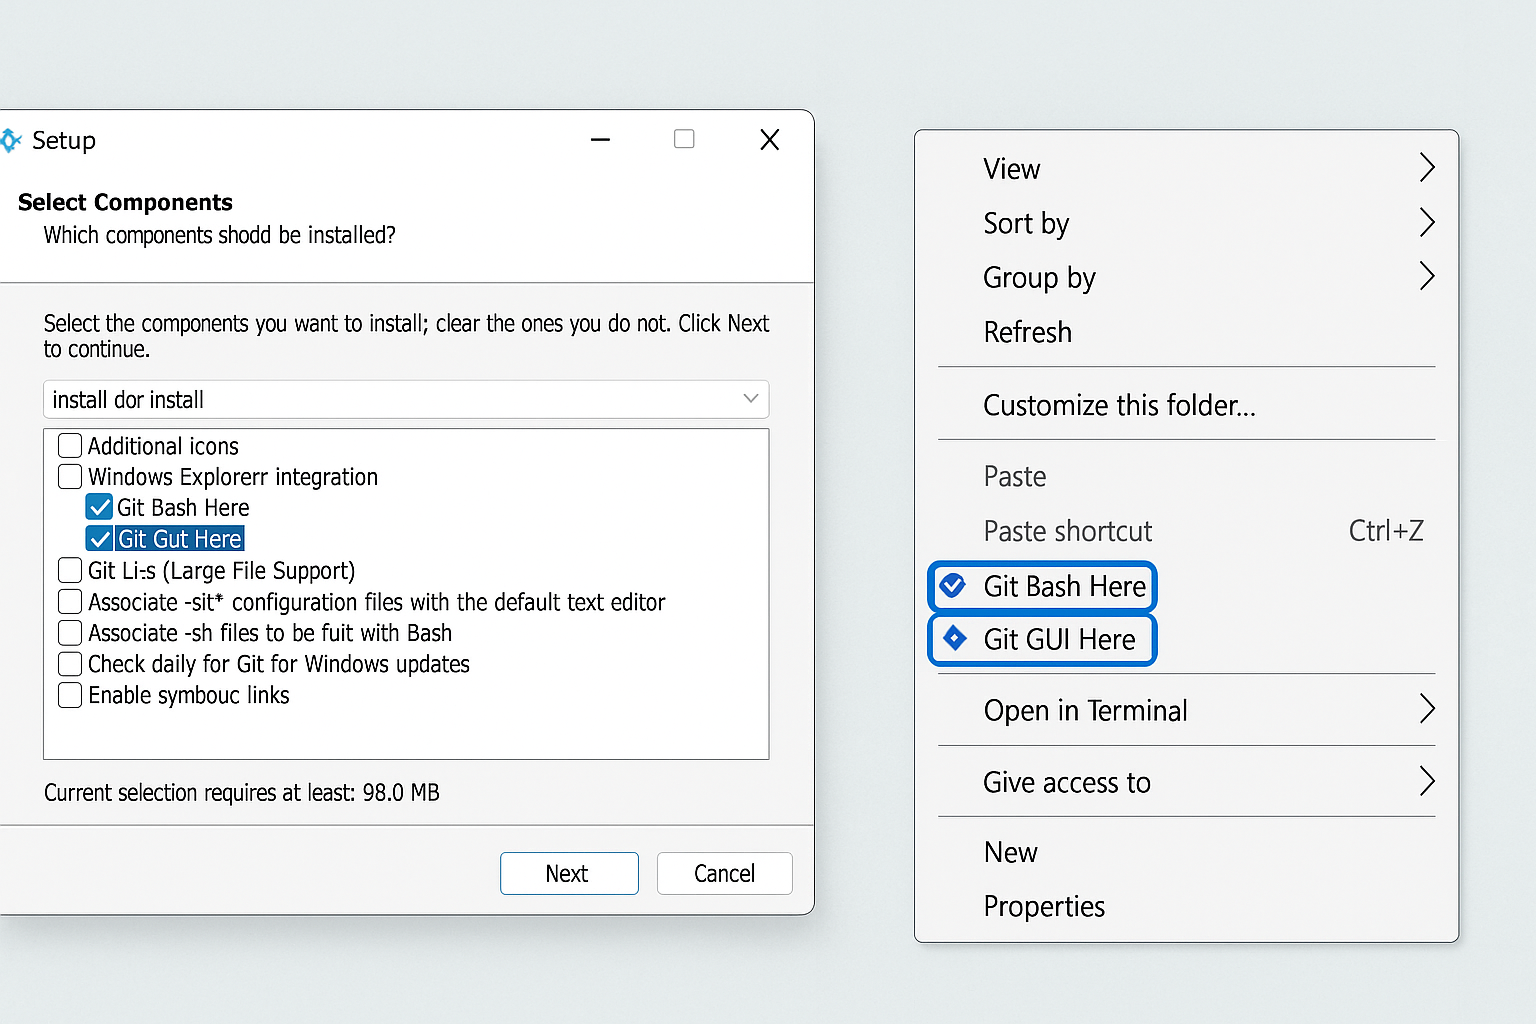Screen dimensions: 1536x1024
Task: Maximize the Setup window
Action: click(x=684, y=139)
